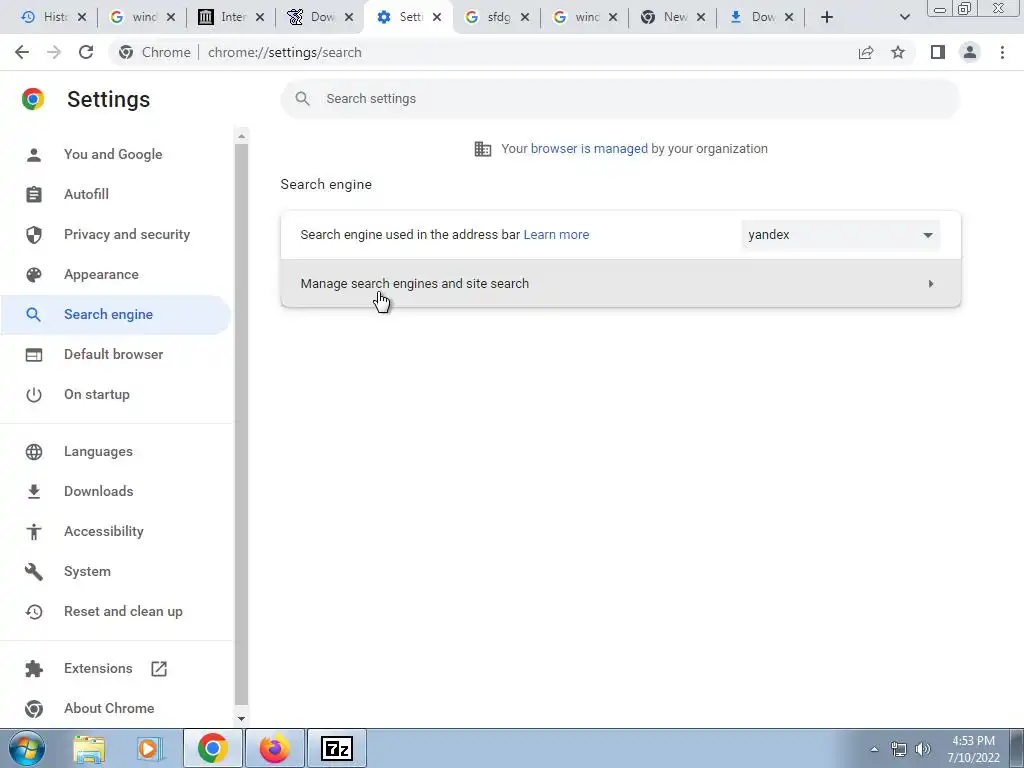Reload the page with the refresh icon
Viewport: 1024px width, 768px height.
[x=86, y=52]
